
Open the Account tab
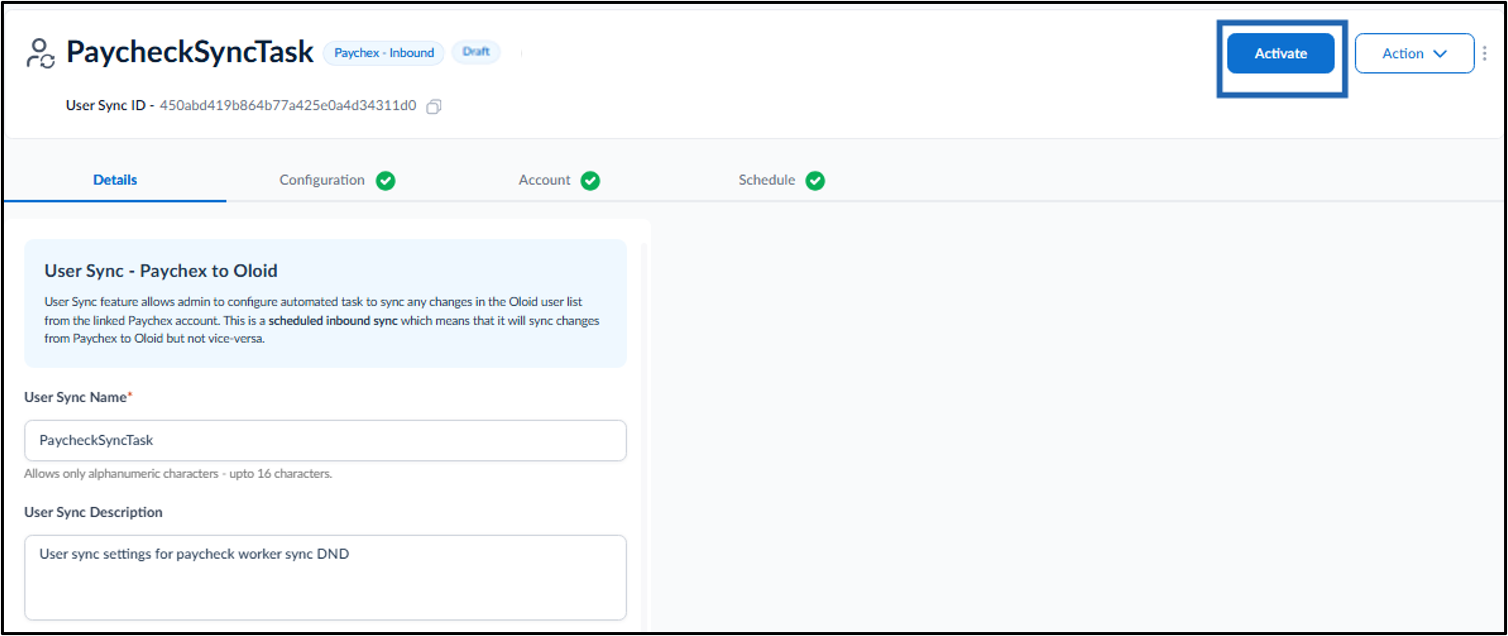(545, 180)
